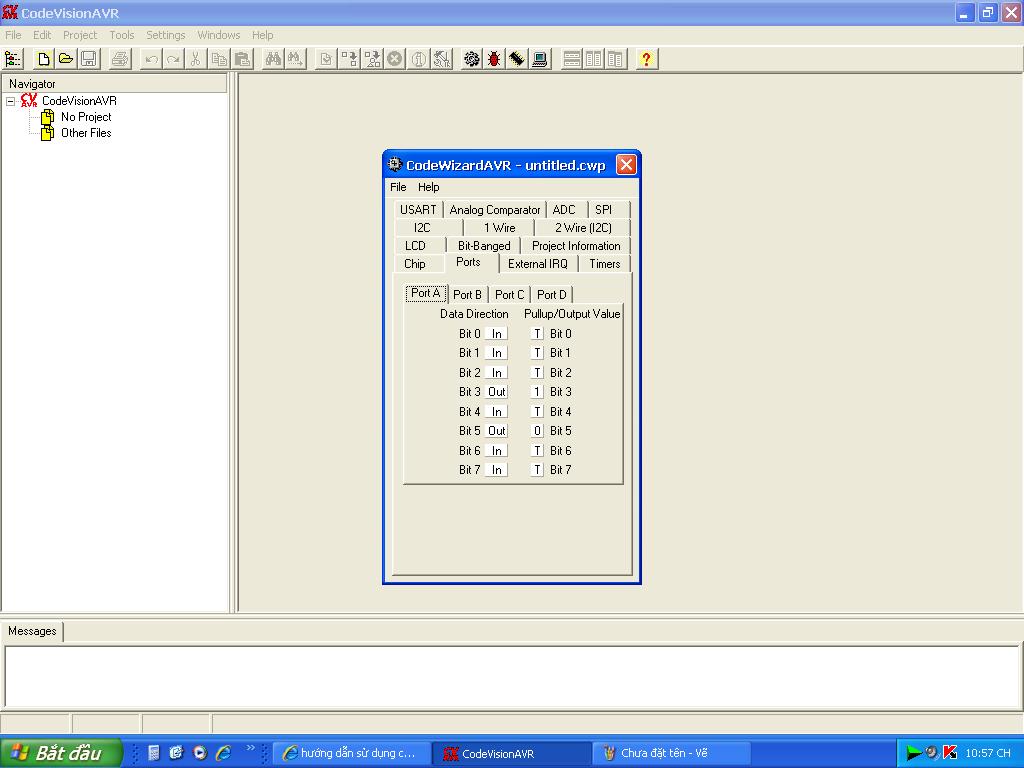Screen dimensions: 1024x768
Task: Open the Tools menu
Action: [121, 35]
